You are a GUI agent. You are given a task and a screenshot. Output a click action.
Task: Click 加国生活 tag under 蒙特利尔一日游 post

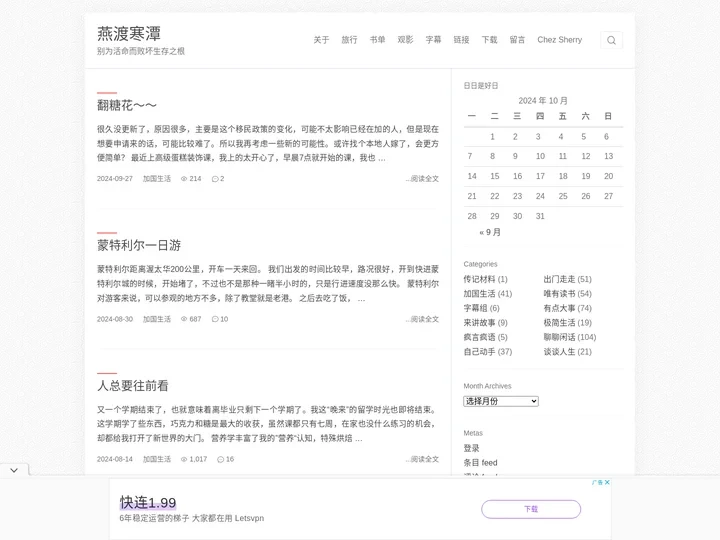click(x=157, y=319)
